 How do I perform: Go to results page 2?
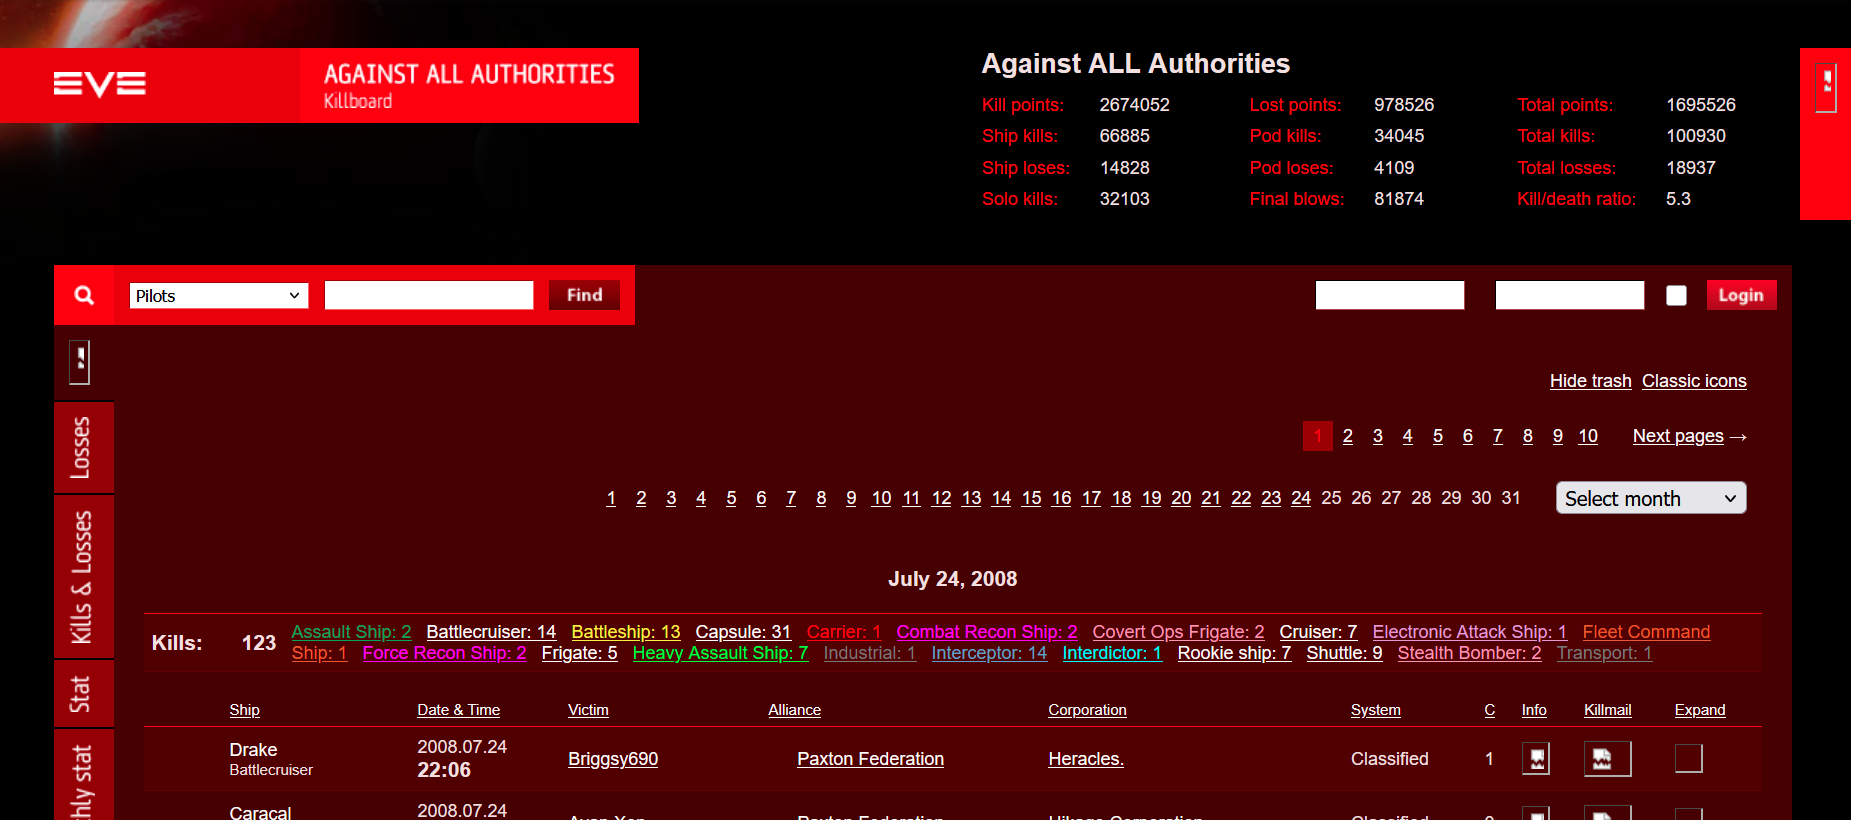1348,436
